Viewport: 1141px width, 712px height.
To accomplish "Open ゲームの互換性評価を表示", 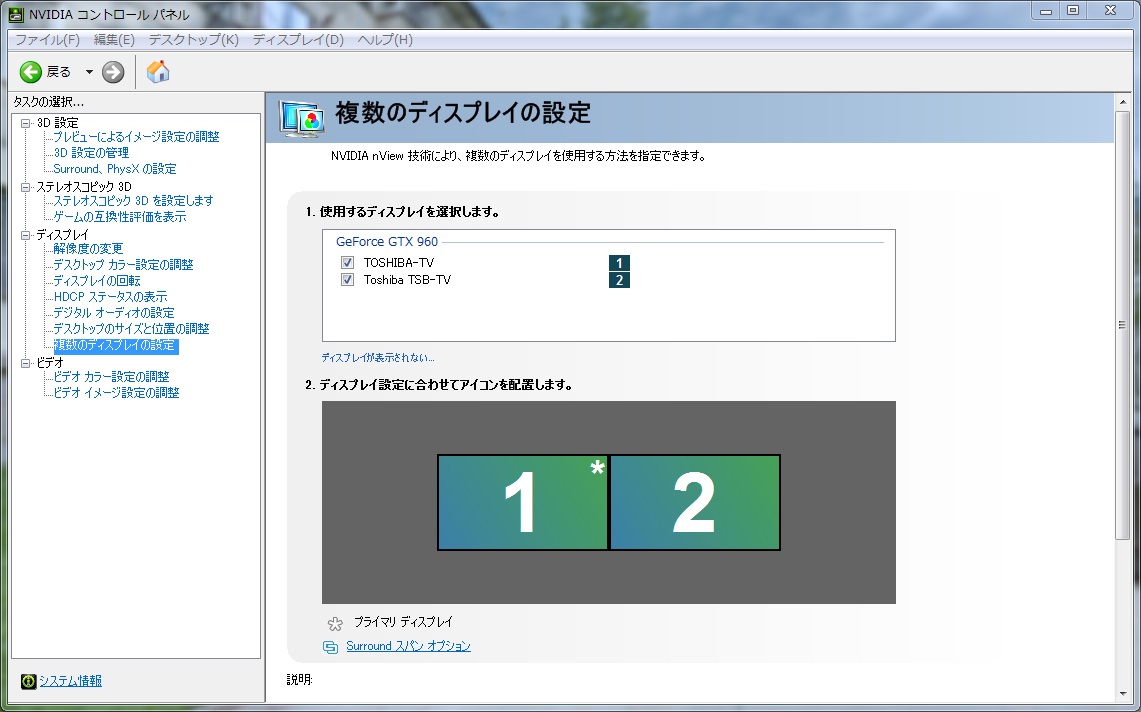I will [x=119, y=217].
